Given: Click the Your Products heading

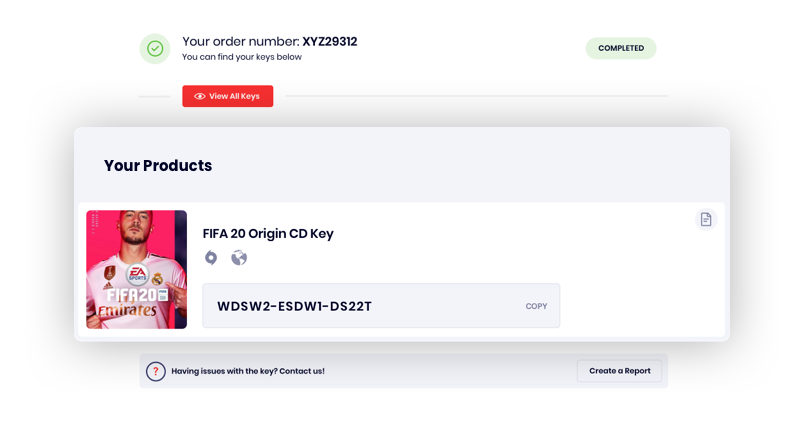Looking at the screenshot, I should (158, 166).
